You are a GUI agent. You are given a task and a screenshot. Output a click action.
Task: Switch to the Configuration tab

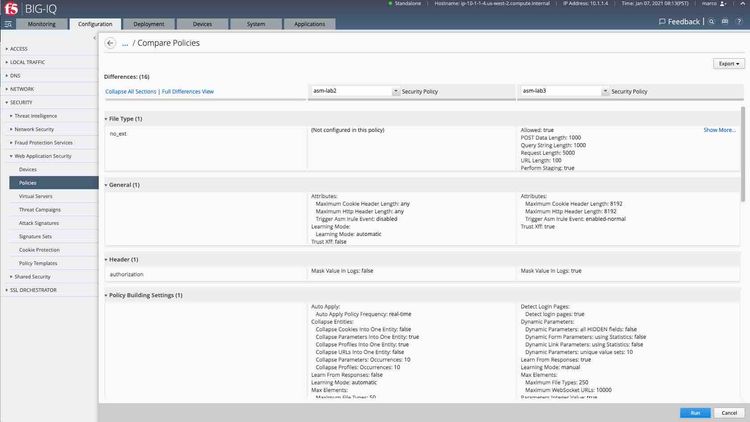(x=95, y=24)
